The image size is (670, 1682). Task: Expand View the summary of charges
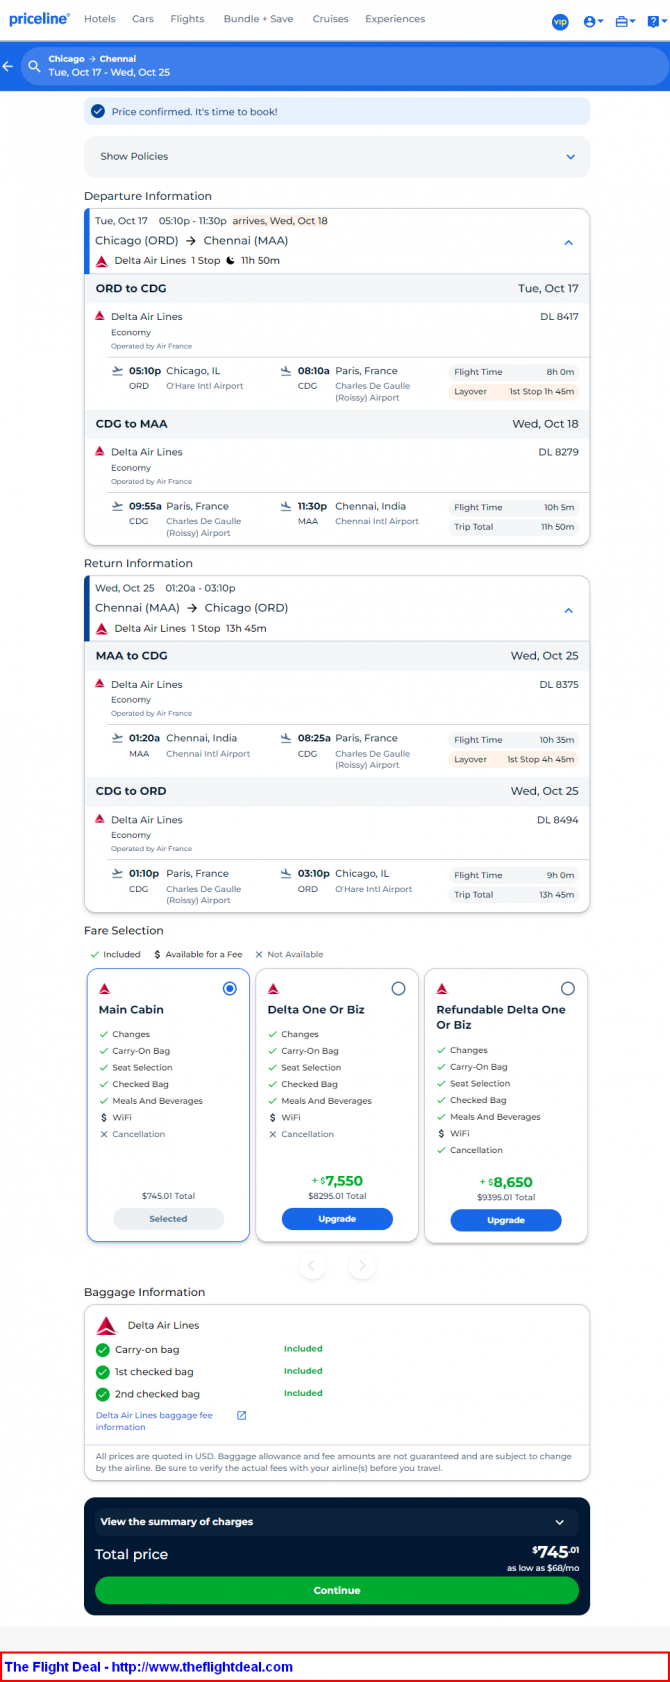(337, 1522)
